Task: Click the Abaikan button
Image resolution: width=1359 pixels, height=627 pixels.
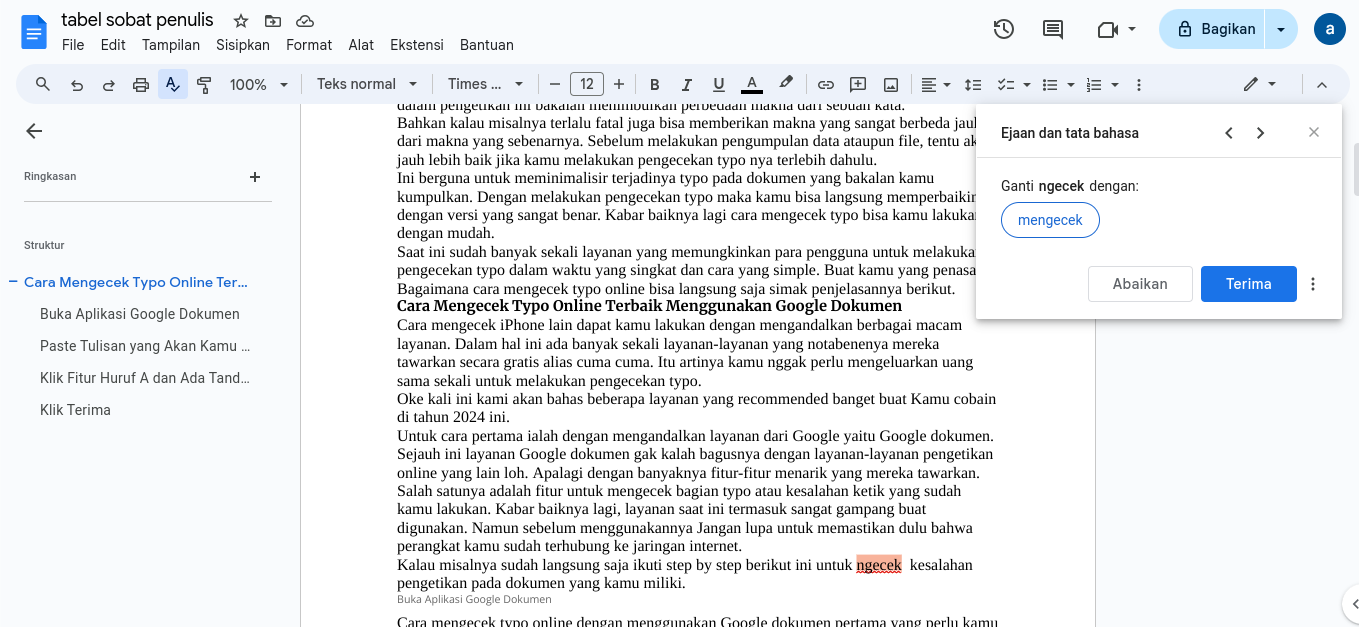Action: (x=1140, y=284)
